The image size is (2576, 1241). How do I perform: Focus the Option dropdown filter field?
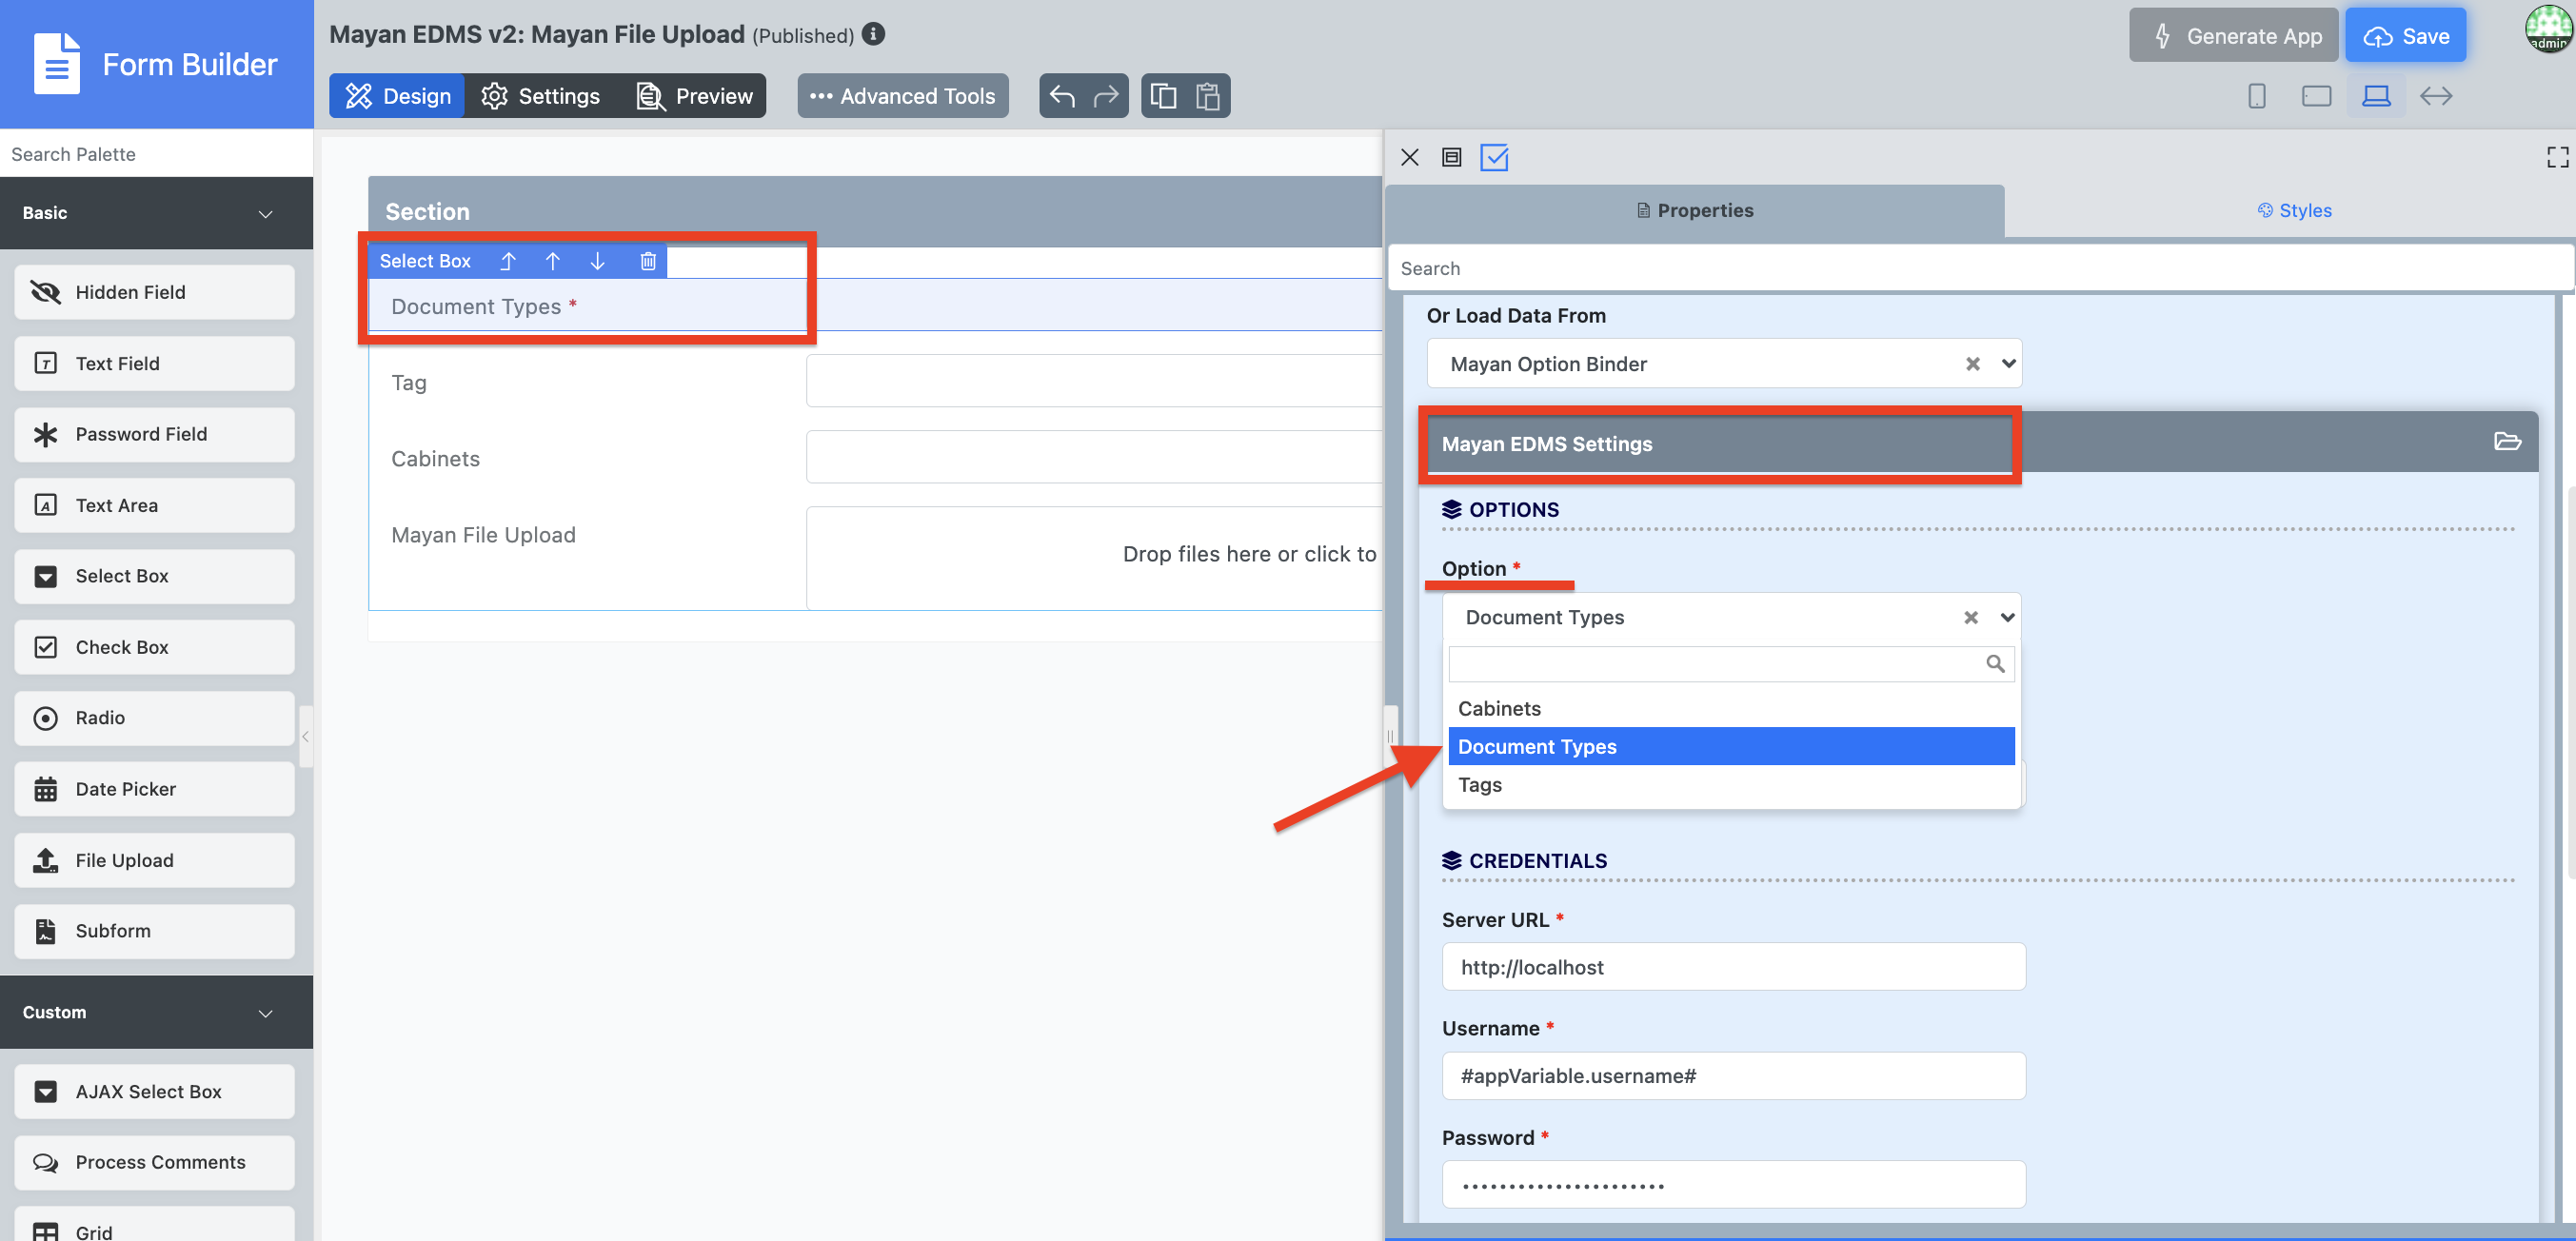1731,664
